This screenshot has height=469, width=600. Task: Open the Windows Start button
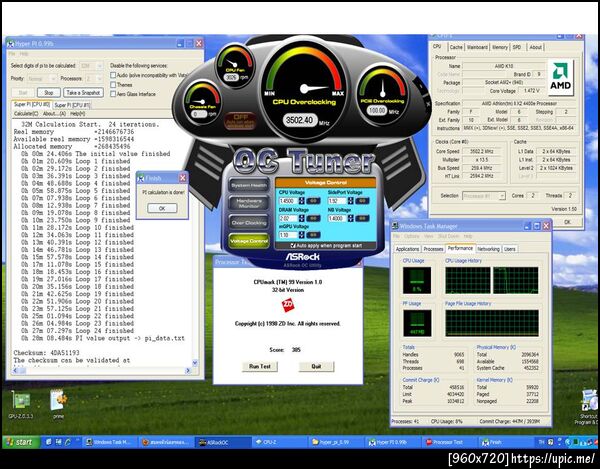(21, 442)
